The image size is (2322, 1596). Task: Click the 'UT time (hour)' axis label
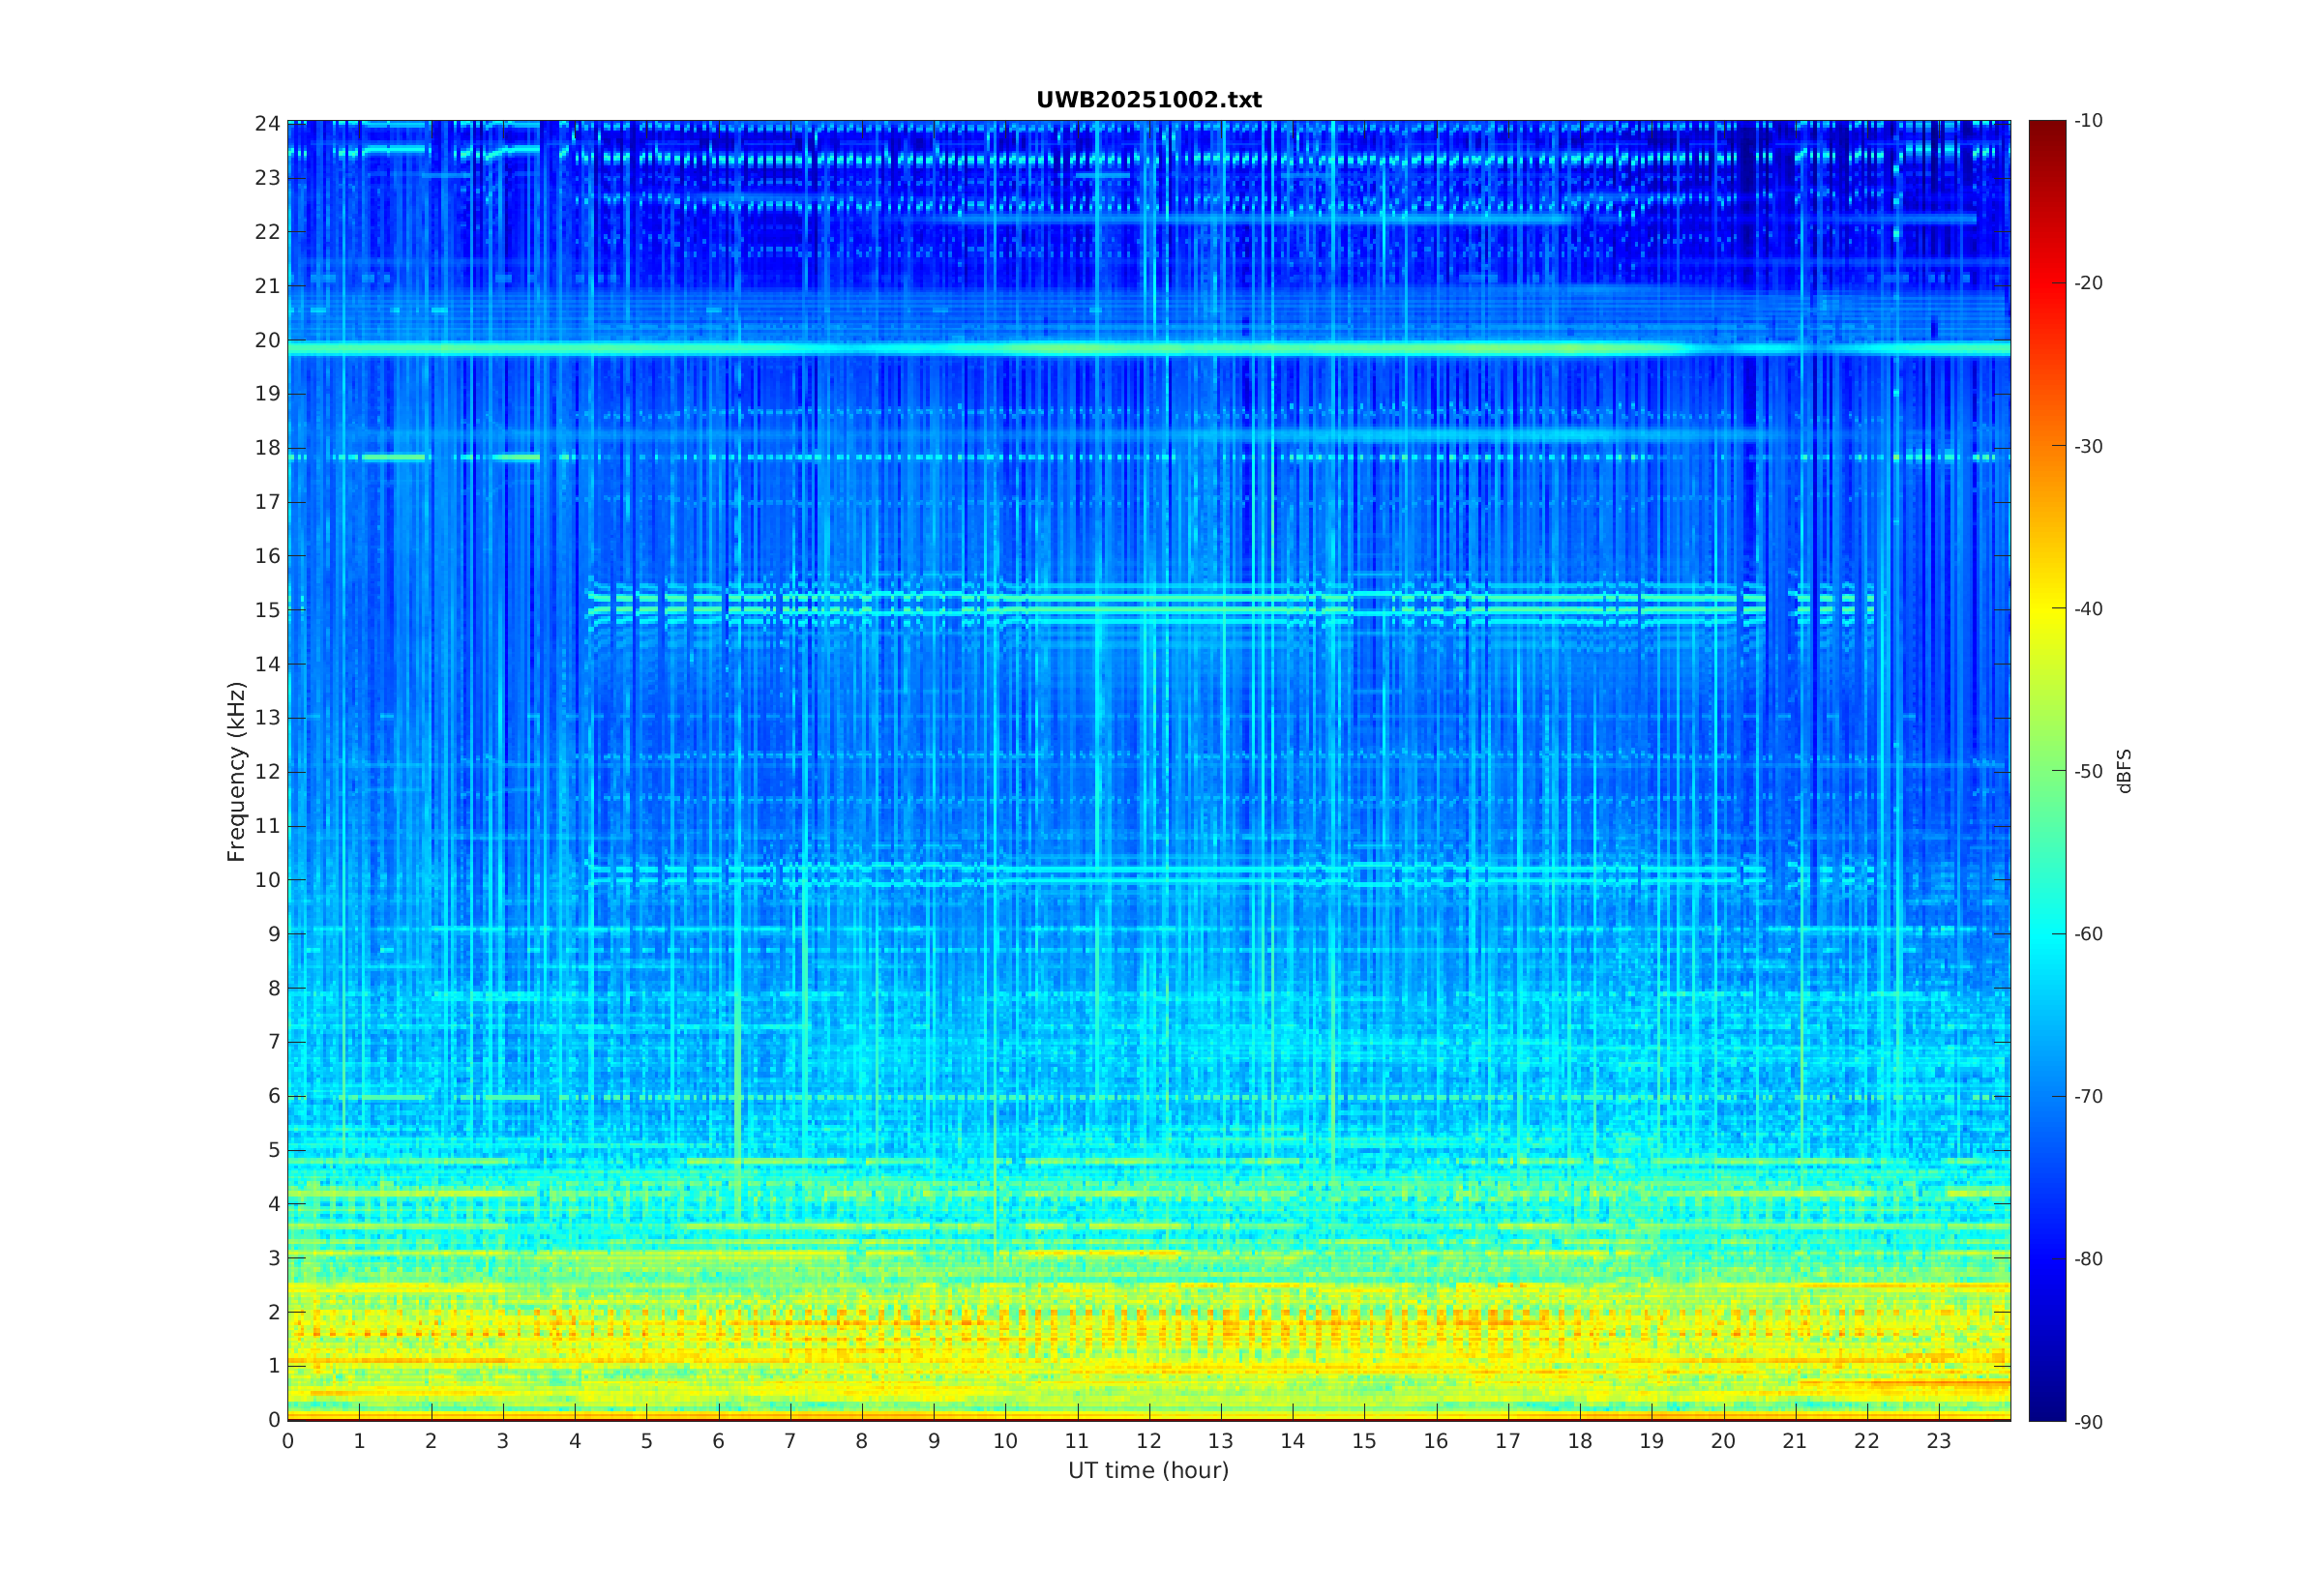1148,1470
